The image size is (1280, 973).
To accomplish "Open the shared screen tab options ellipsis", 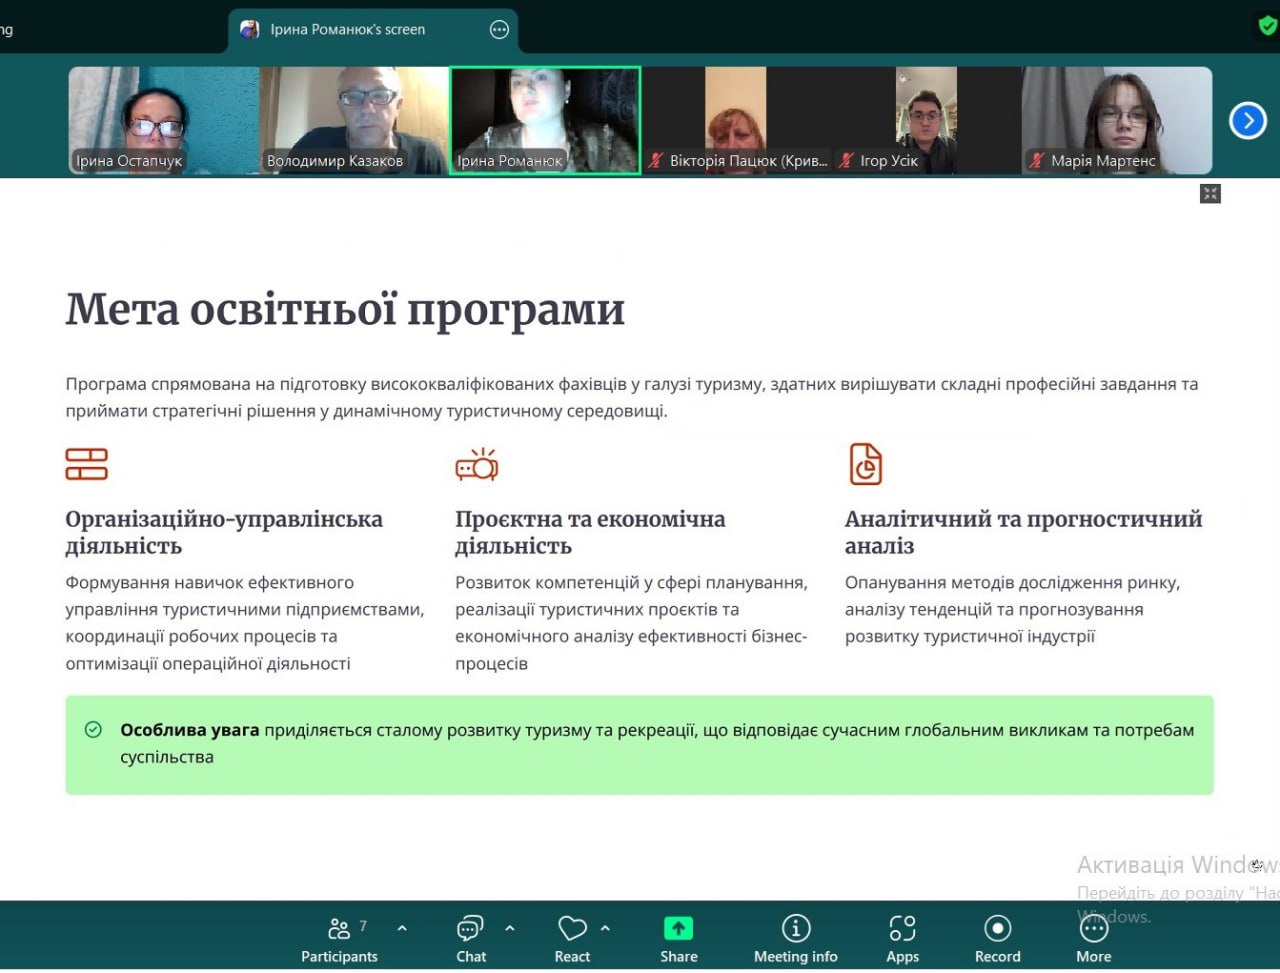I will pos(499,30).
